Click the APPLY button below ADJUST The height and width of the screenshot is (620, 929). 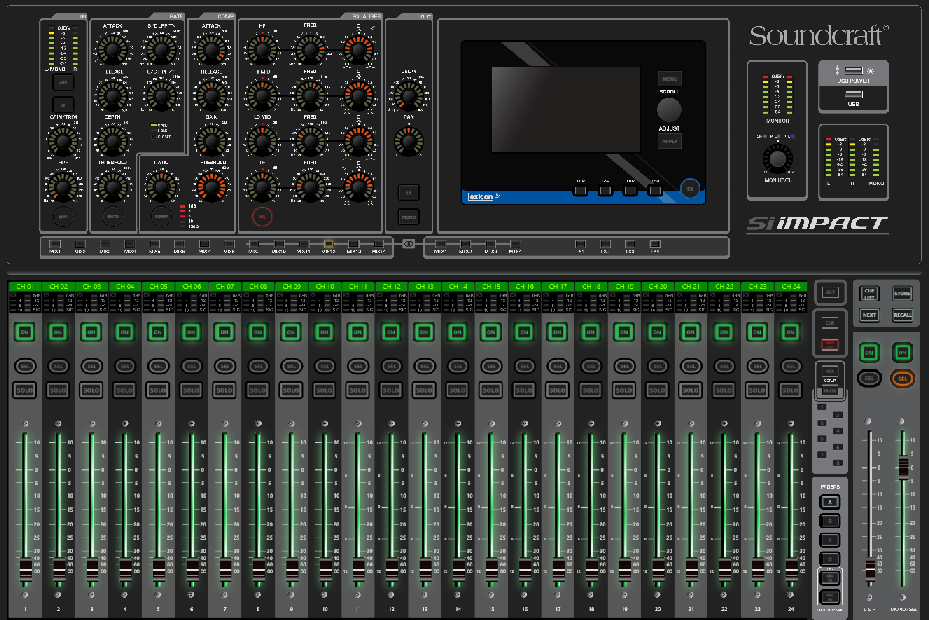pos(669,141)
